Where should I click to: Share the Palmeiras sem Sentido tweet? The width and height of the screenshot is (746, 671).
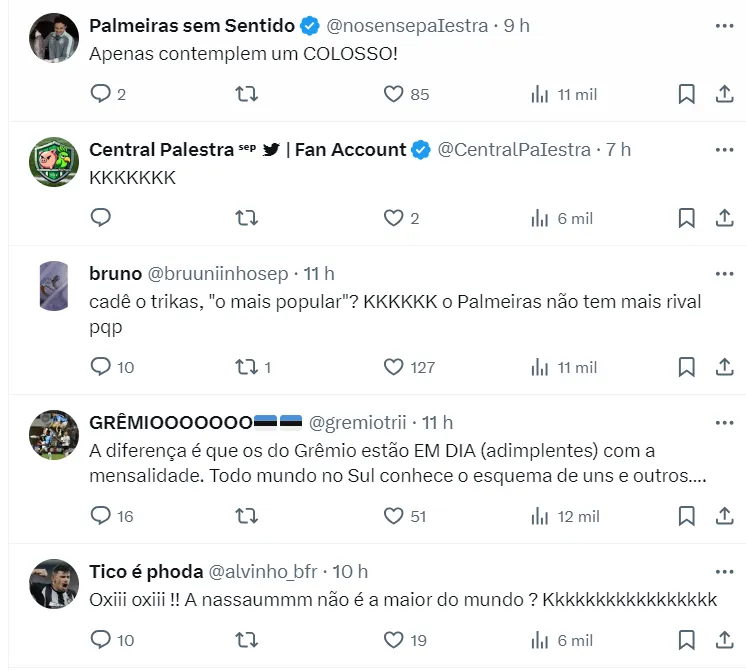click(x=725, y=94)
